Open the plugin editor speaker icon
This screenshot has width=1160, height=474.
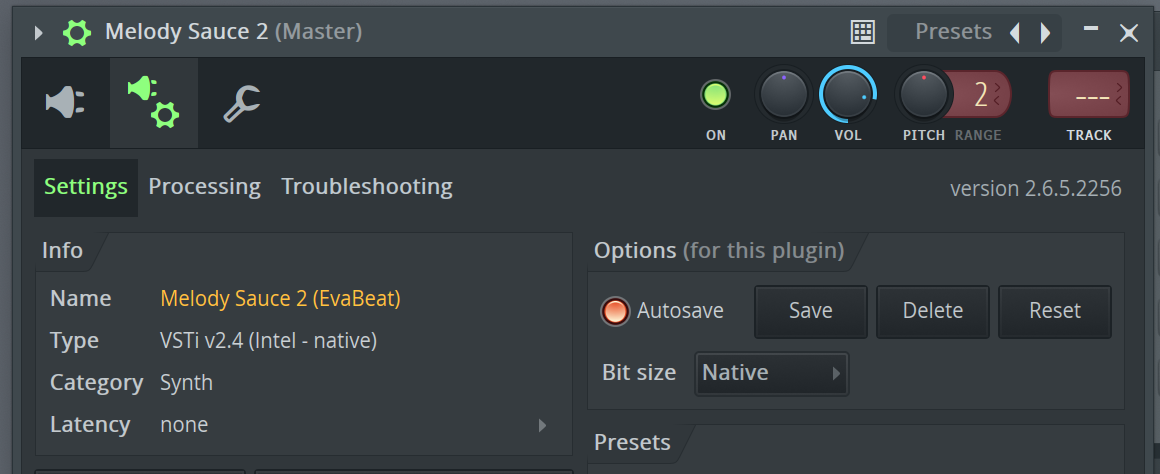click(x=66, y=102)
